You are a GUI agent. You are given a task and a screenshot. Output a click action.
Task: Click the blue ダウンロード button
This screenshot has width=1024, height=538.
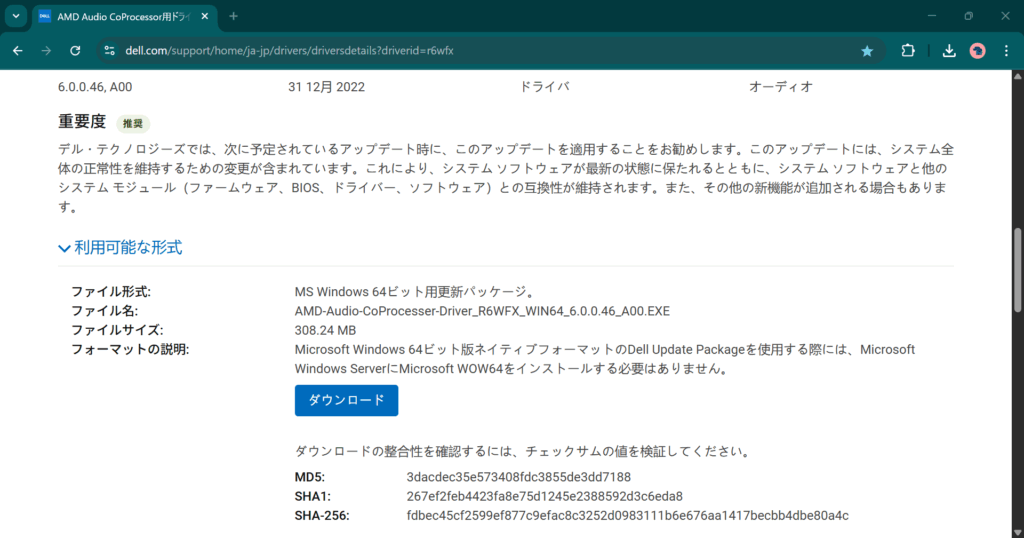(x=346, y=400)
